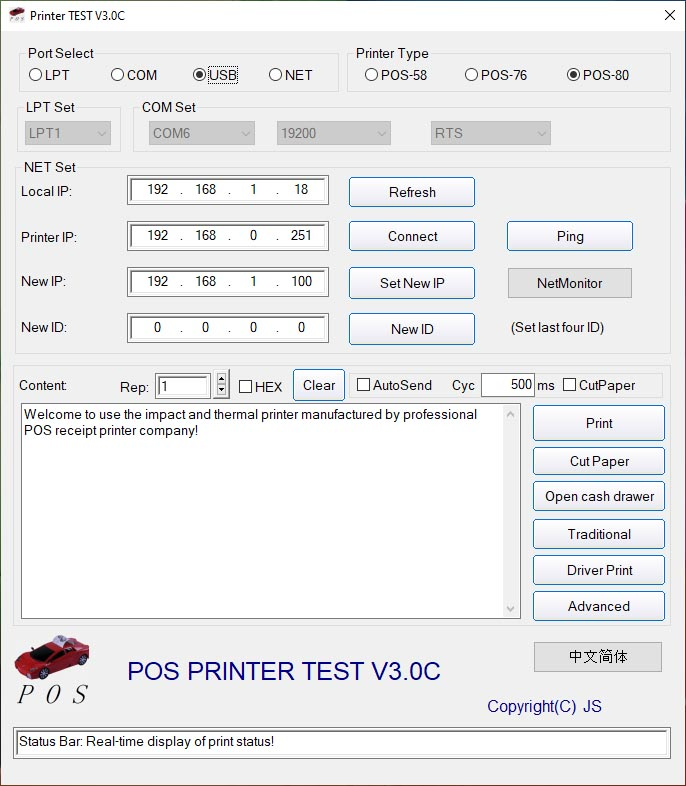The image size is (686, 786).
Task: Click the content scrollbar up arrow
Action: (x=510, y=414)
